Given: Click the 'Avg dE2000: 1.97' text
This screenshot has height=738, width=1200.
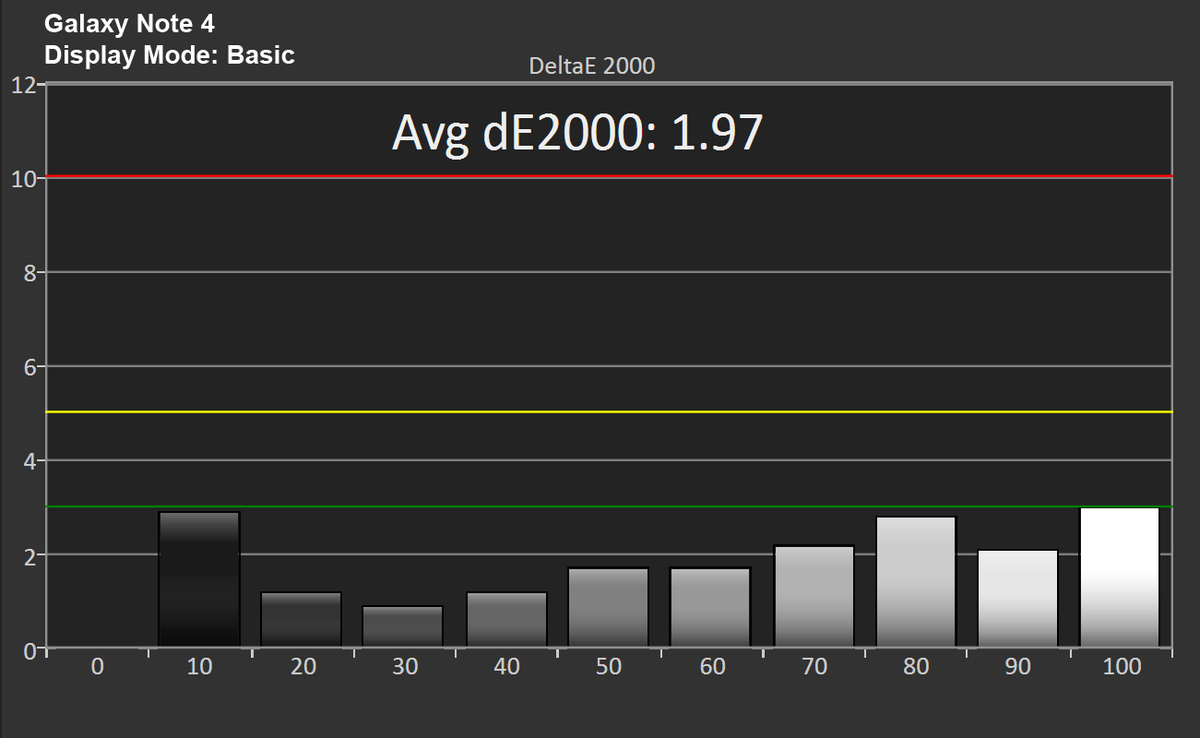Looking at the screenshot, I should point(577,133).
